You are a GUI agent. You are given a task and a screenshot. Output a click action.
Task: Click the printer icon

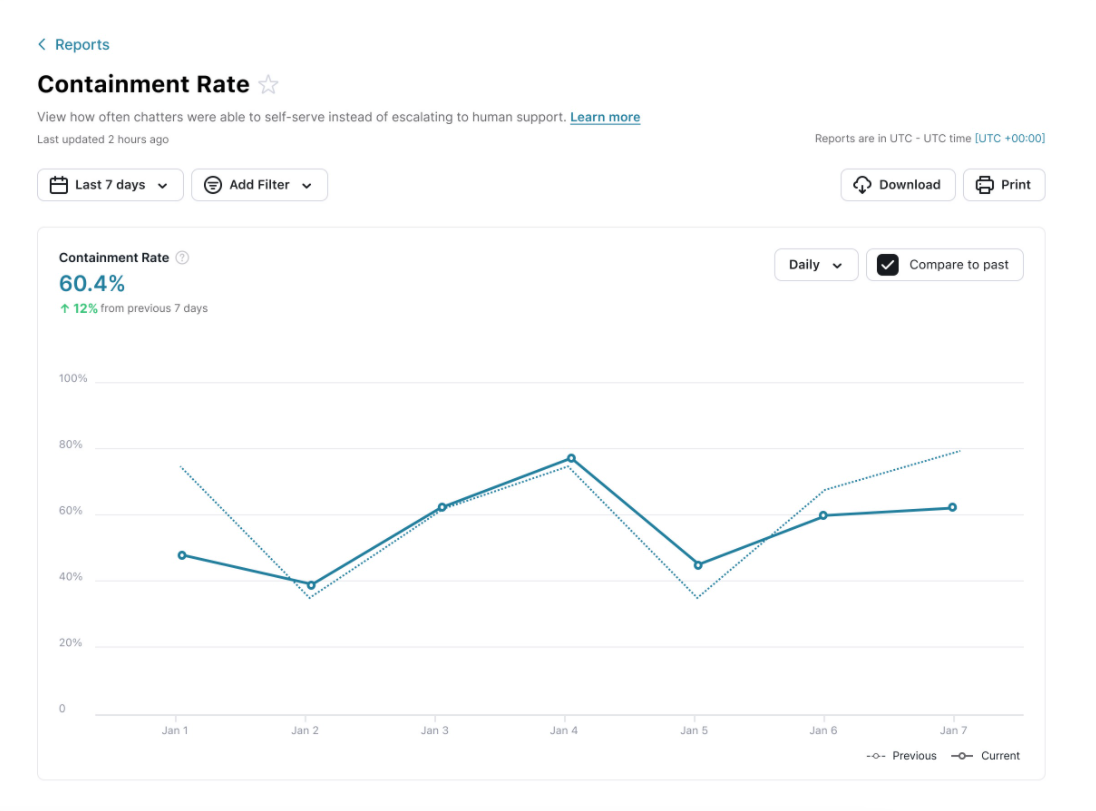coord(984,185)
